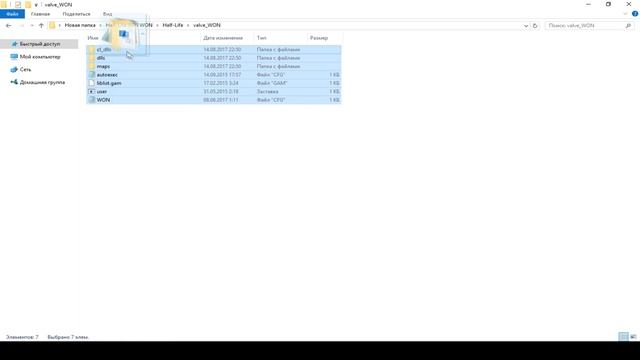Click valve_WON in the address path

click(207, 25)
